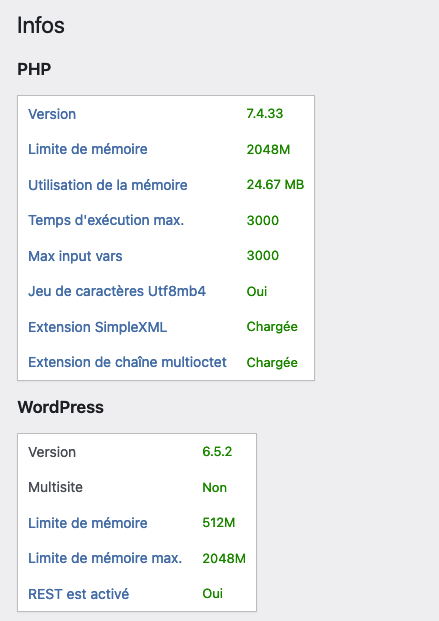Click the 'PHP' section heading
Screen dimensions: 439x621
[x=34, y=69]
